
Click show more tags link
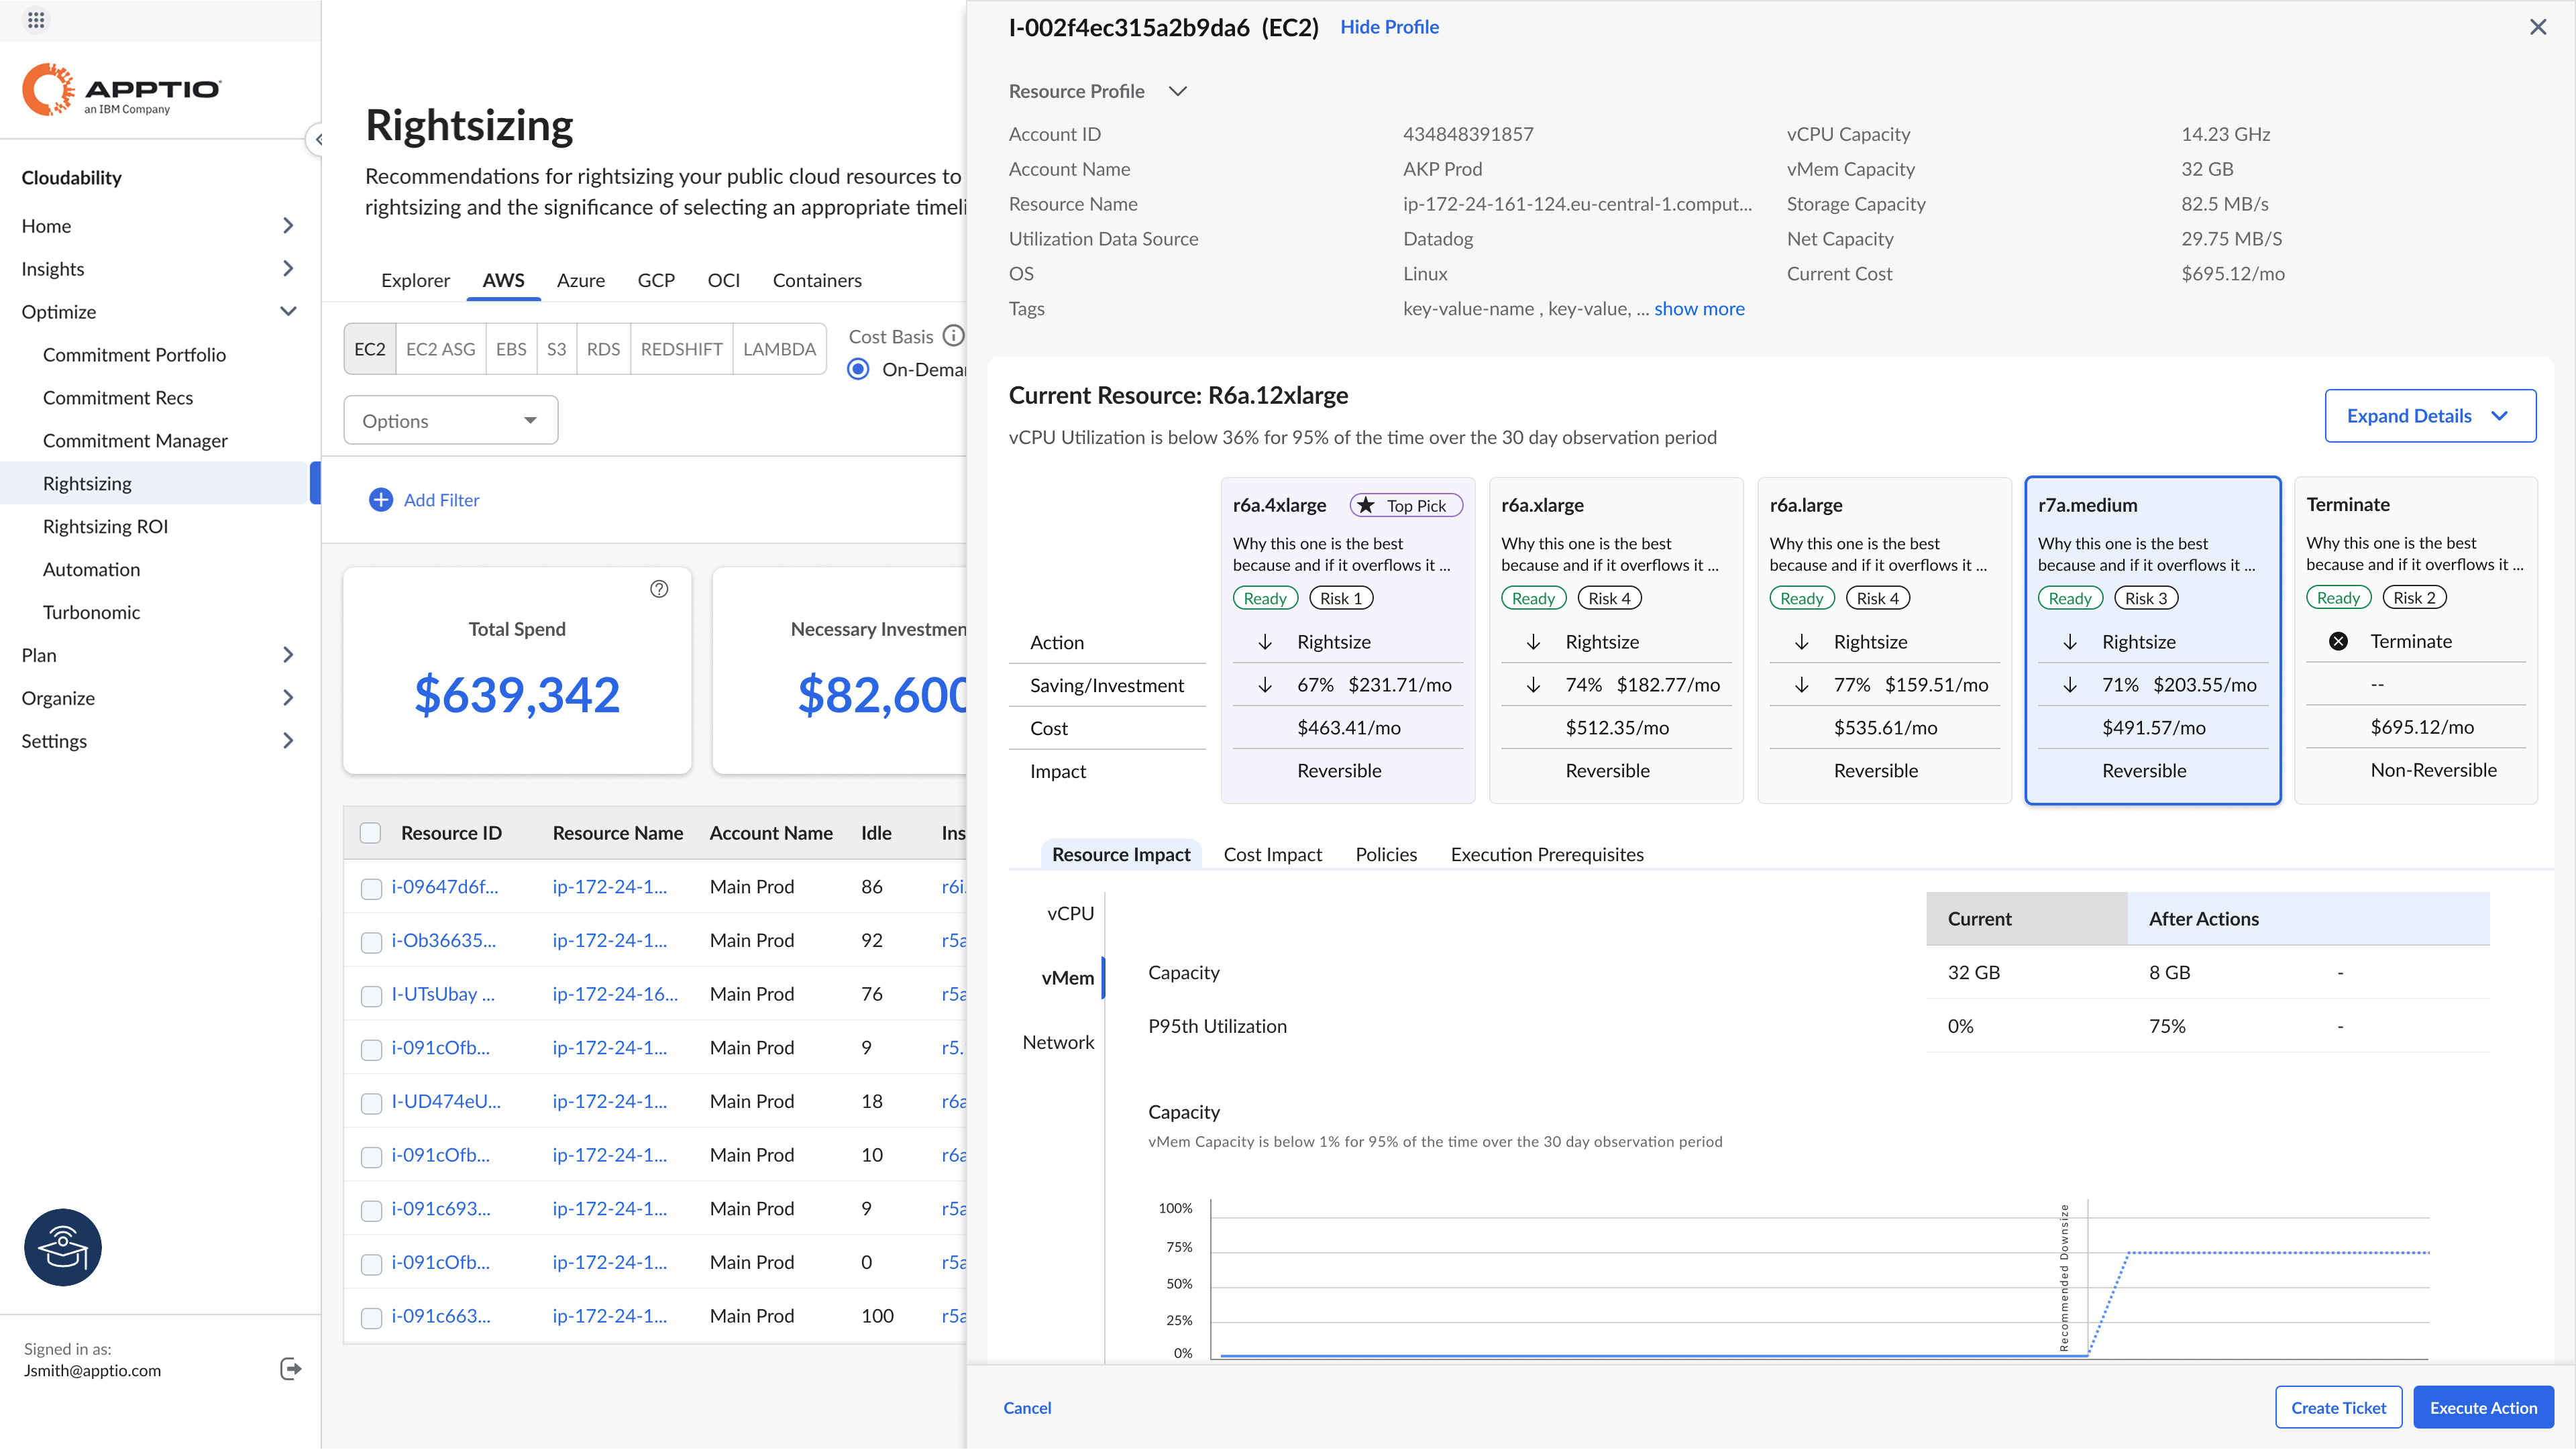(x=1699, y=308)
